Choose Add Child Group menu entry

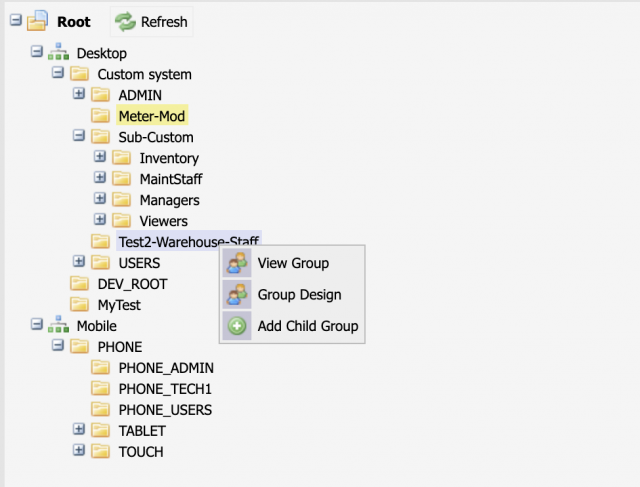click(307, 326)
